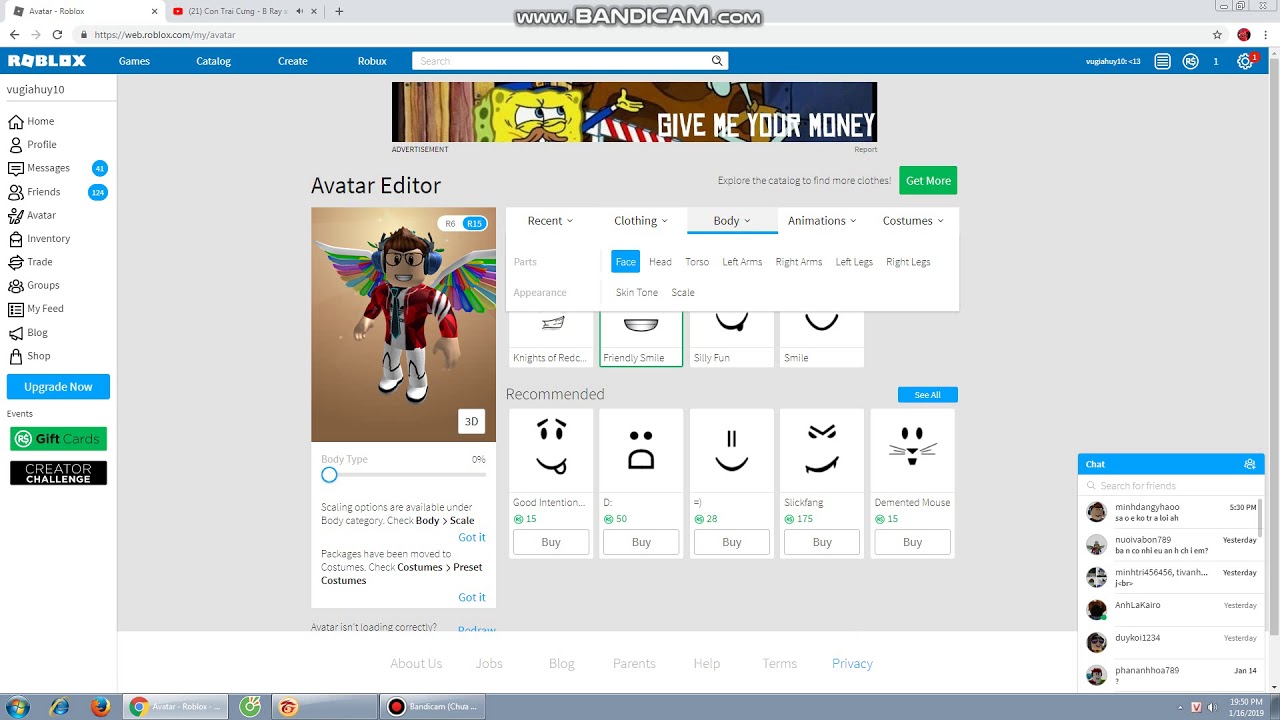Image resolution: width=1280 pixels, height=720 pixels.
Task: Go to Avatar in the sidebar
Action: [x=32, y=215]
